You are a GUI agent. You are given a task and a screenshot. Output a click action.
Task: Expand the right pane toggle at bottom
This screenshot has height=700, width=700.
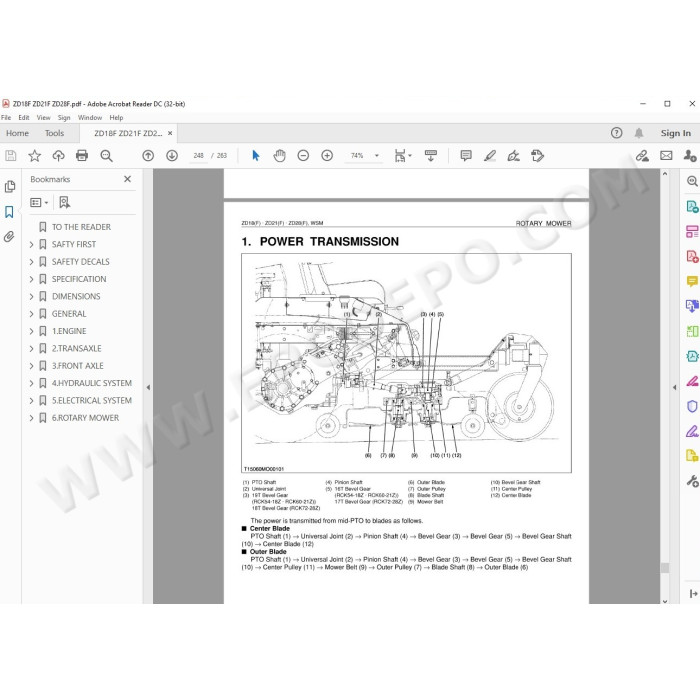pos(693,593)
